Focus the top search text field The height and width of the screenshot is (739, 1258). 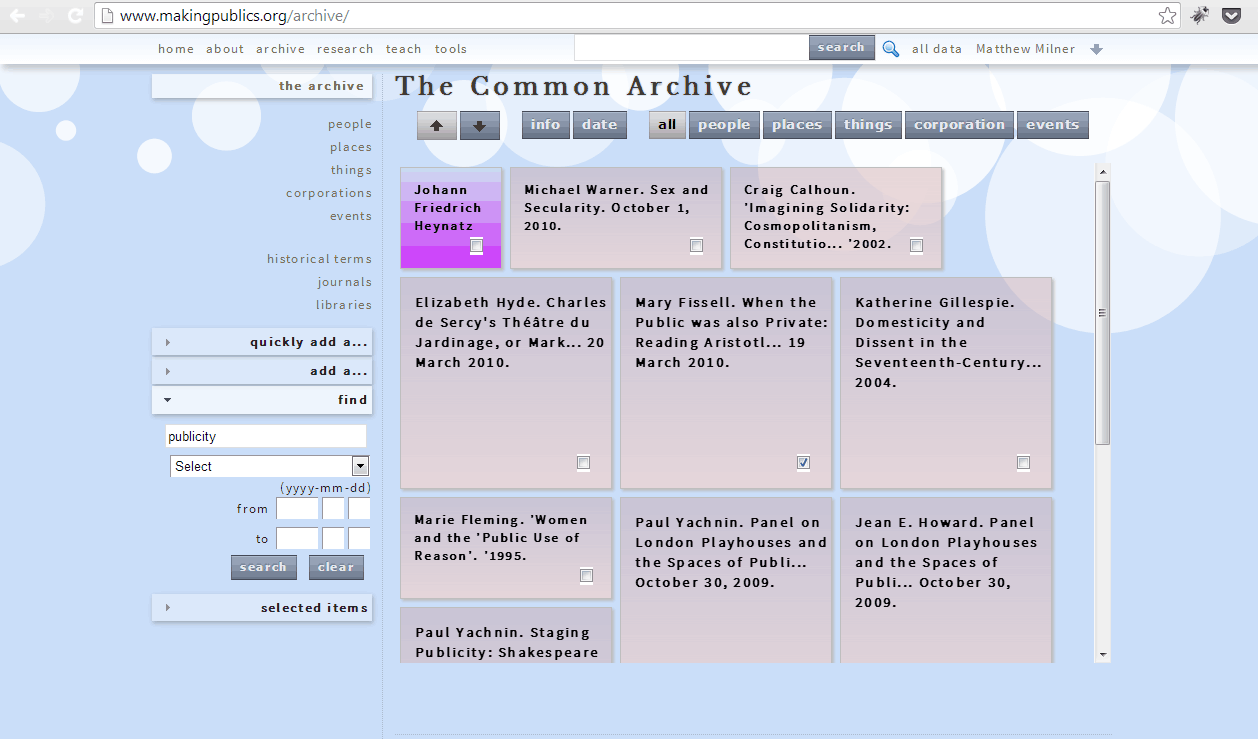692,47
